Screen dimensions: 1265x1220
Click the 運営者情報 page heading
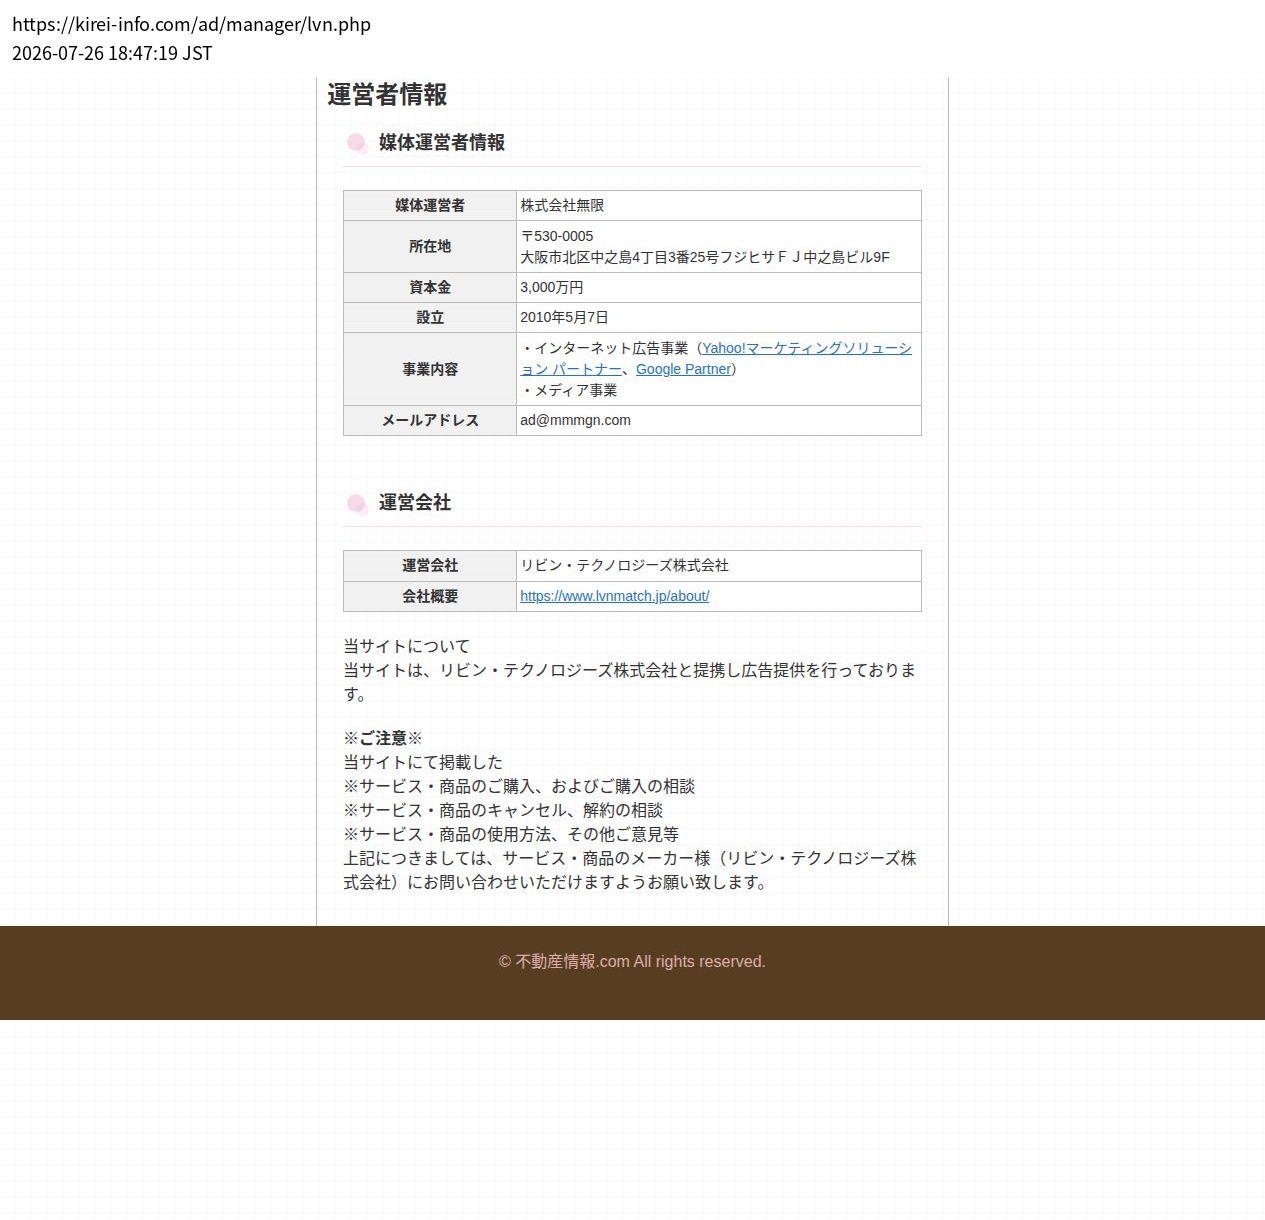point(387,94)
